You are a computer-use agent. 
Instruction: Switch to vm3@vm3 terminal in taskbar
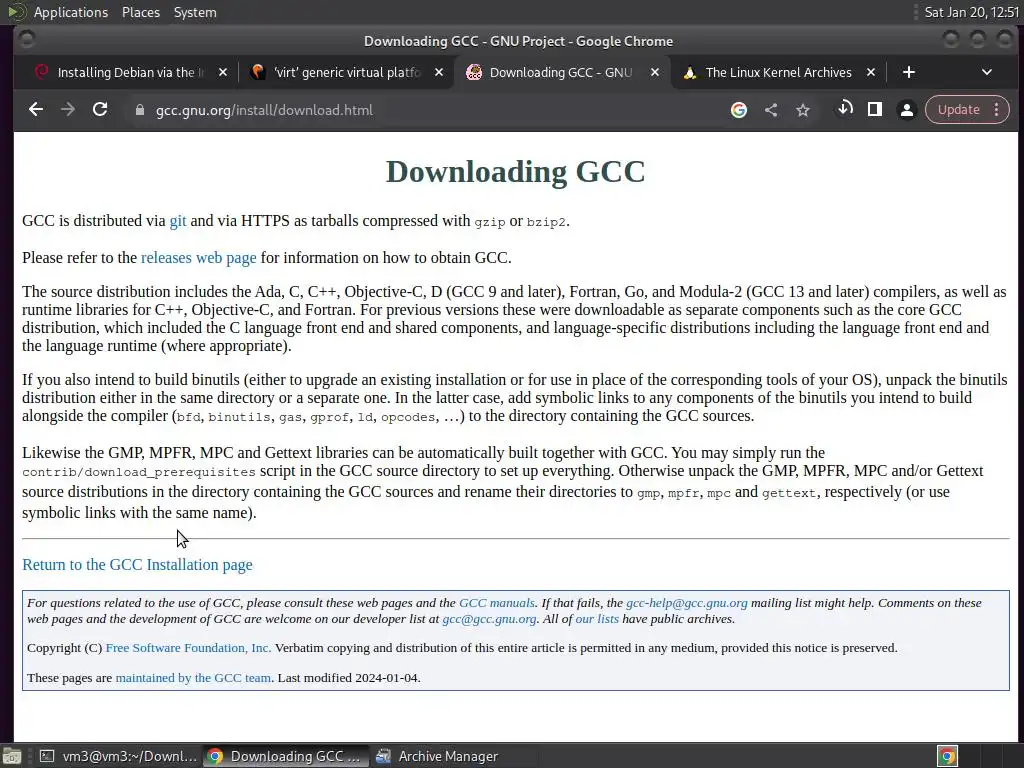coord(118,756)
